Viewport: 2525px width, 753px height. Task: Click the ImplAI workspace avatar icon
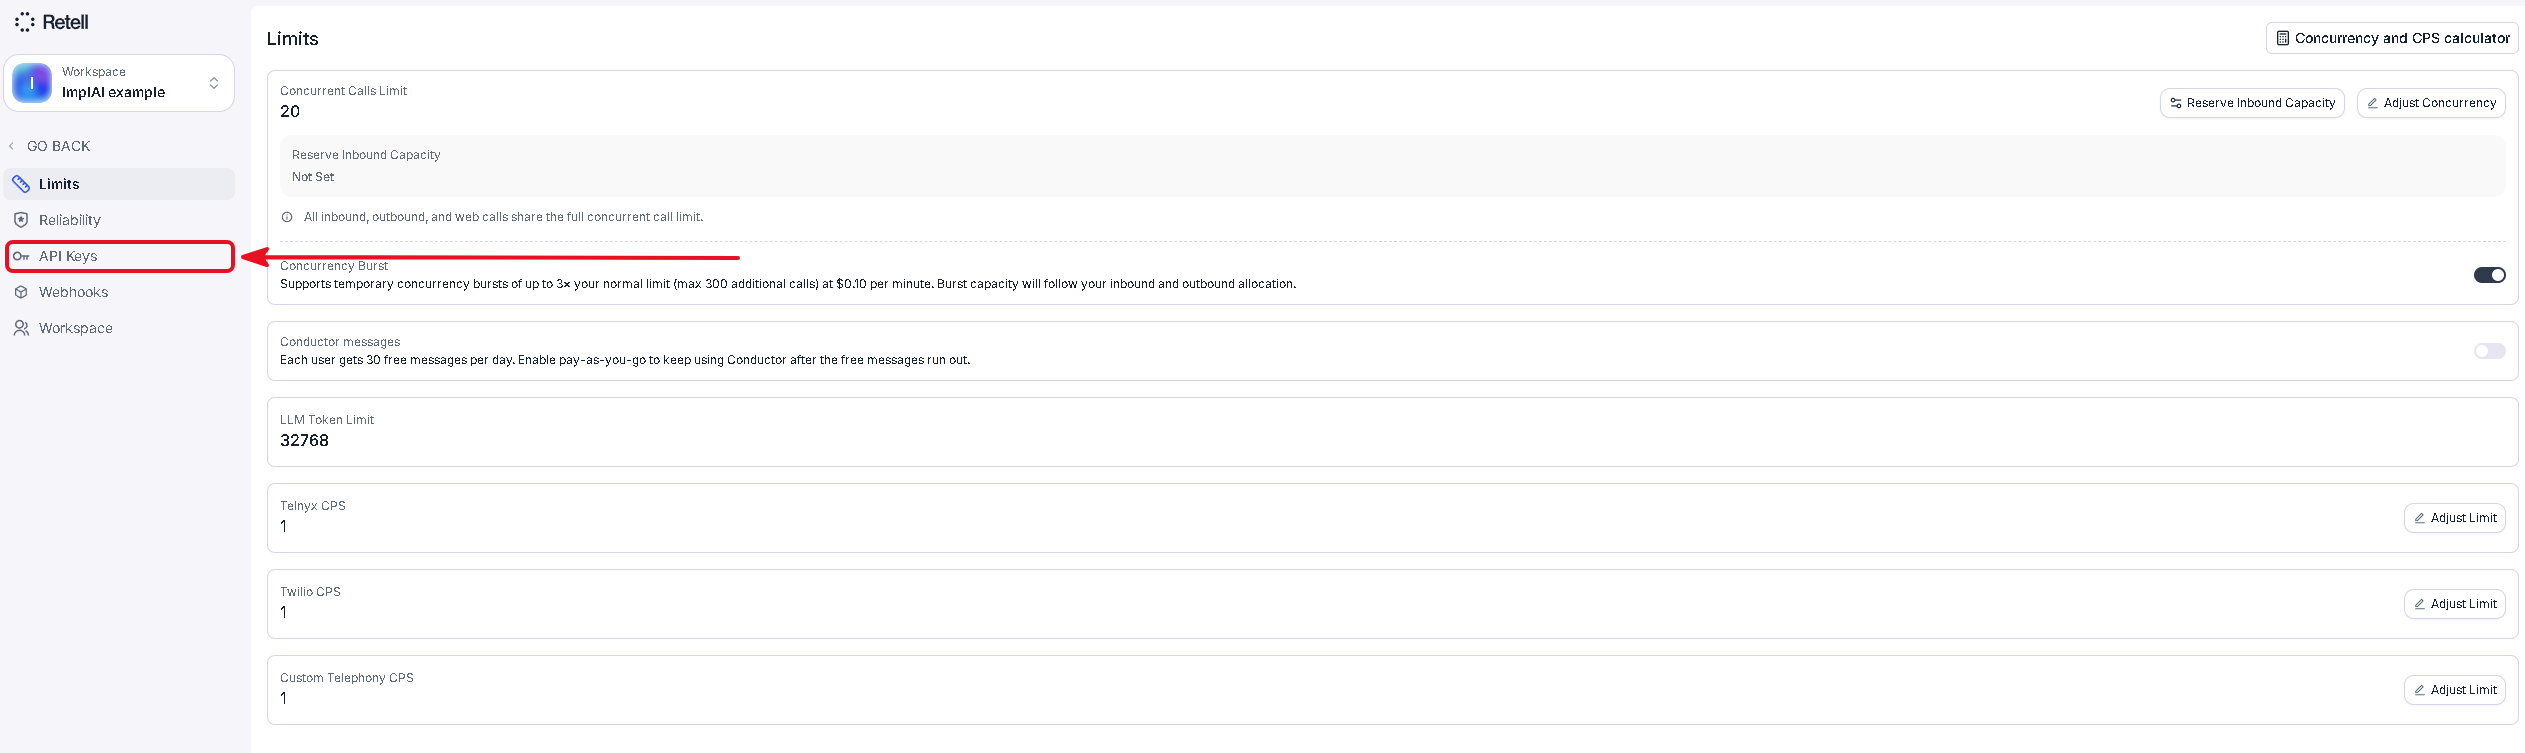point(32,83)
